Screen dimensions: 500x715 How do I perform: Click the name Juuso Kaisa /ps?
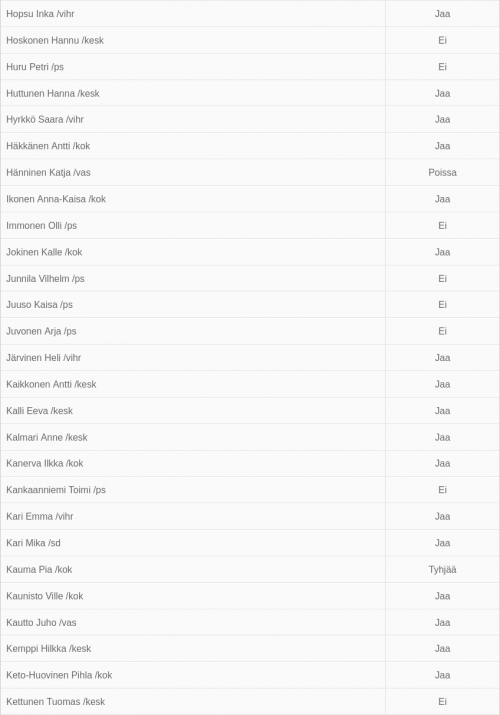[39, 305]
